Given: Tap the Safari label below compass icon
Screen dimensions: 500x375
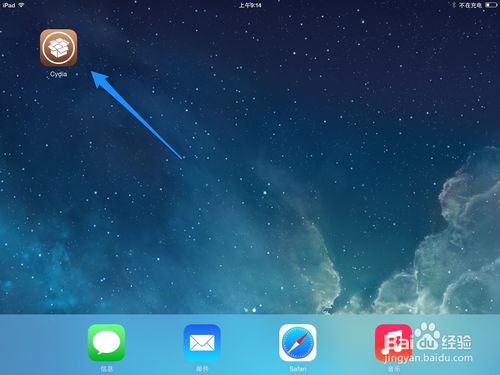Looking at the screenshot, I should (x=298, y=369).
